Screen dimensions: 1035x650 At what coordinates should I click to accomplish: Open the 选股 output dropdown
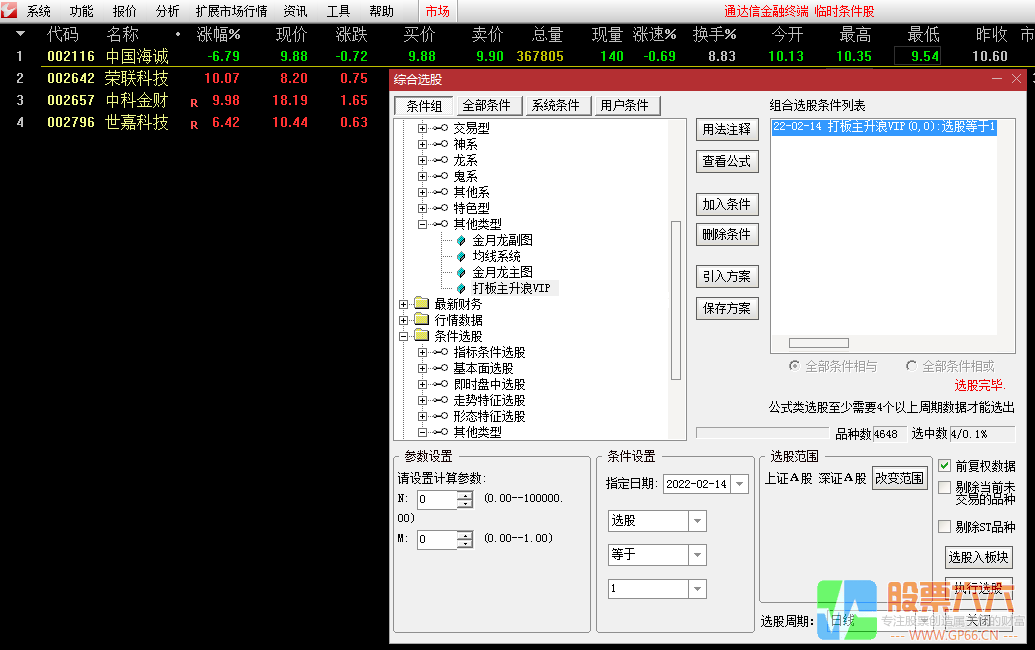point(698,521)
